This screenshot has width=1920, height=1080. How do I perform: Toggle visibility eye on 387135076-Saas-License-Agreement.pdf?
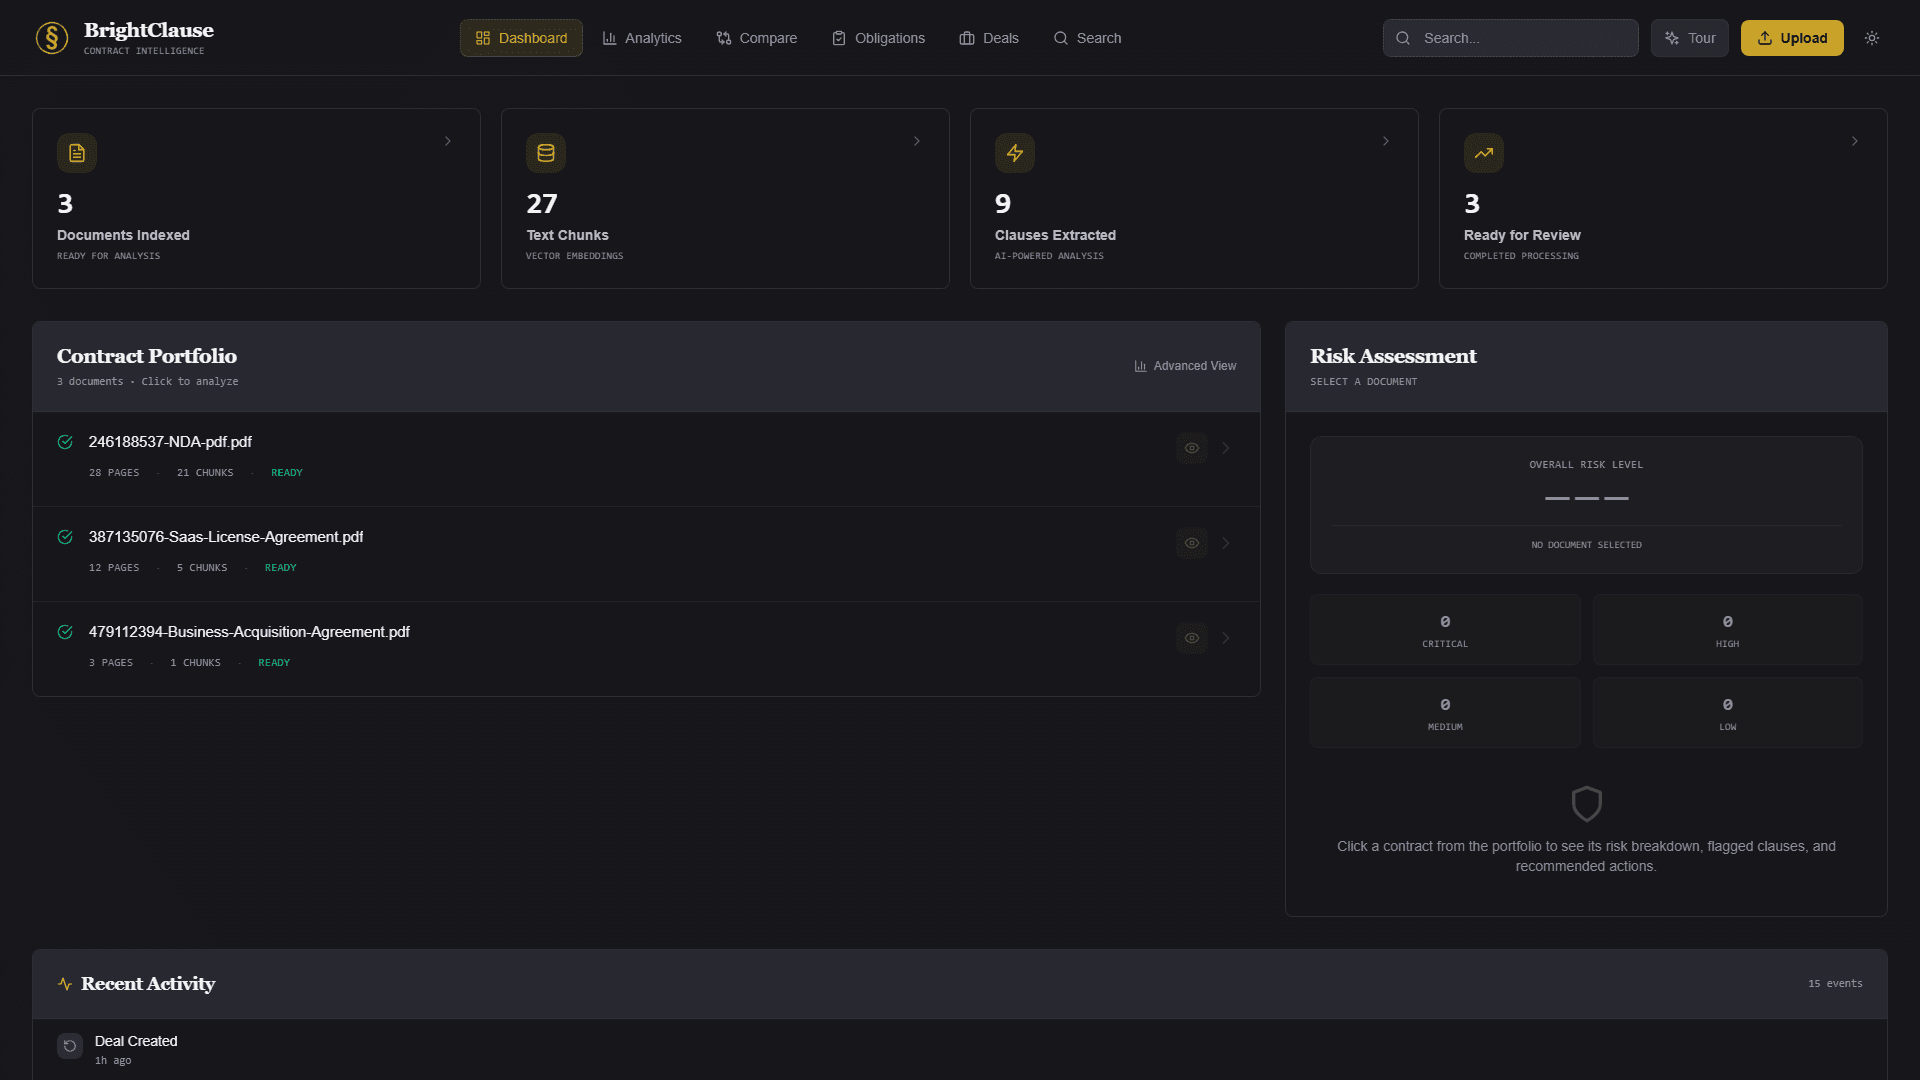(x=1191, y=543)
